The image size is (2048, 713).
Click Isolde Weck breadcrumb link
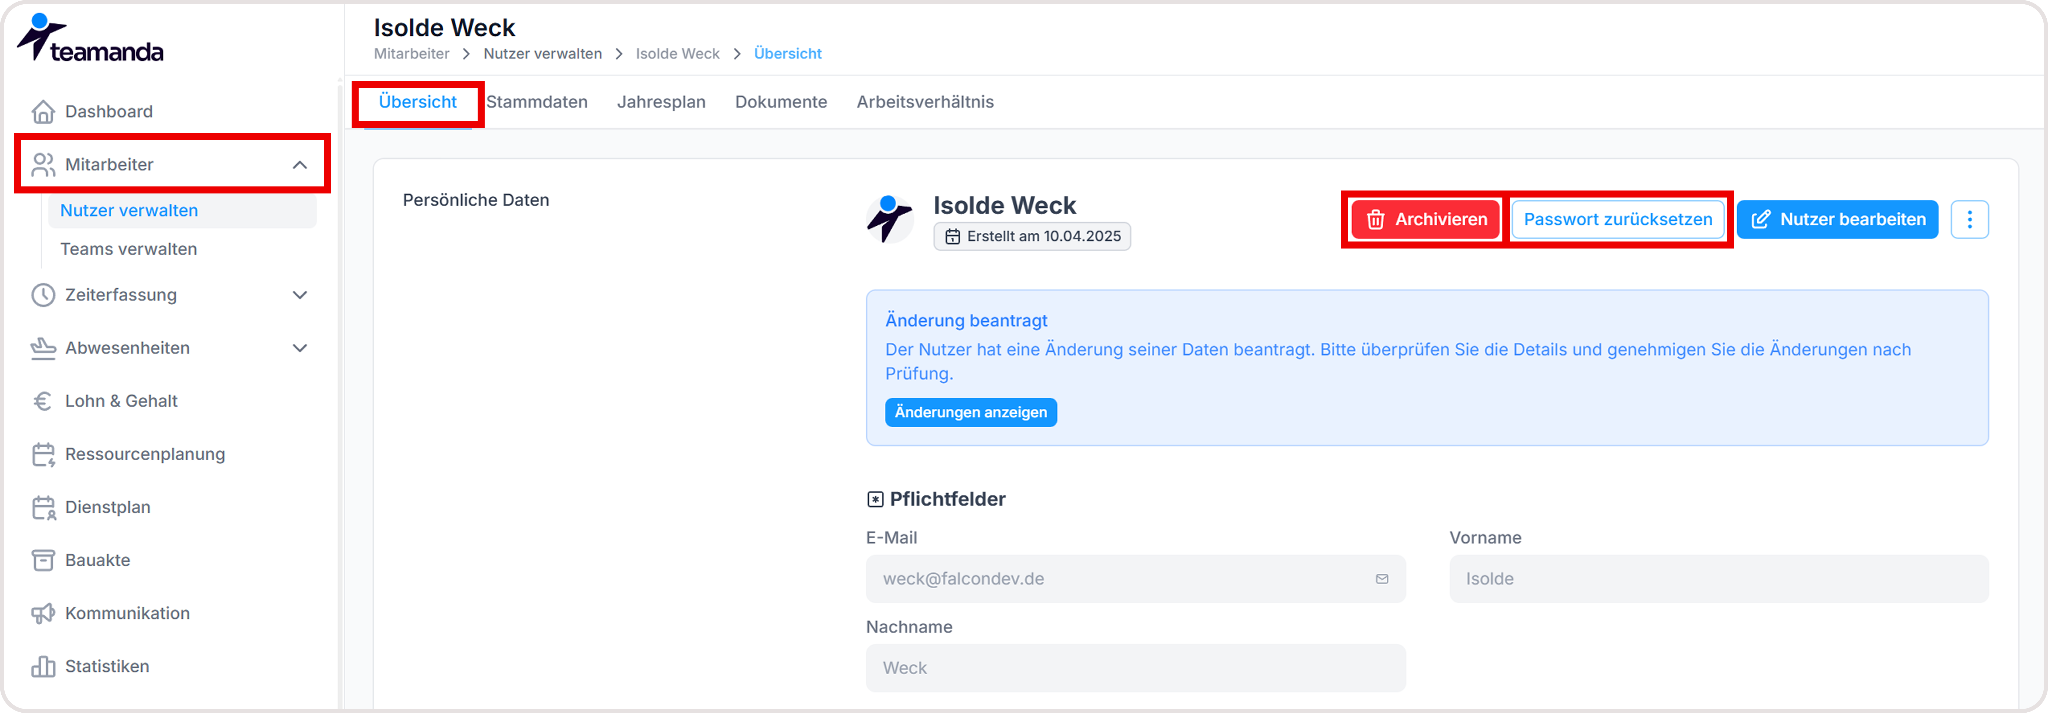pyautogui.click(x=678, y=54)
